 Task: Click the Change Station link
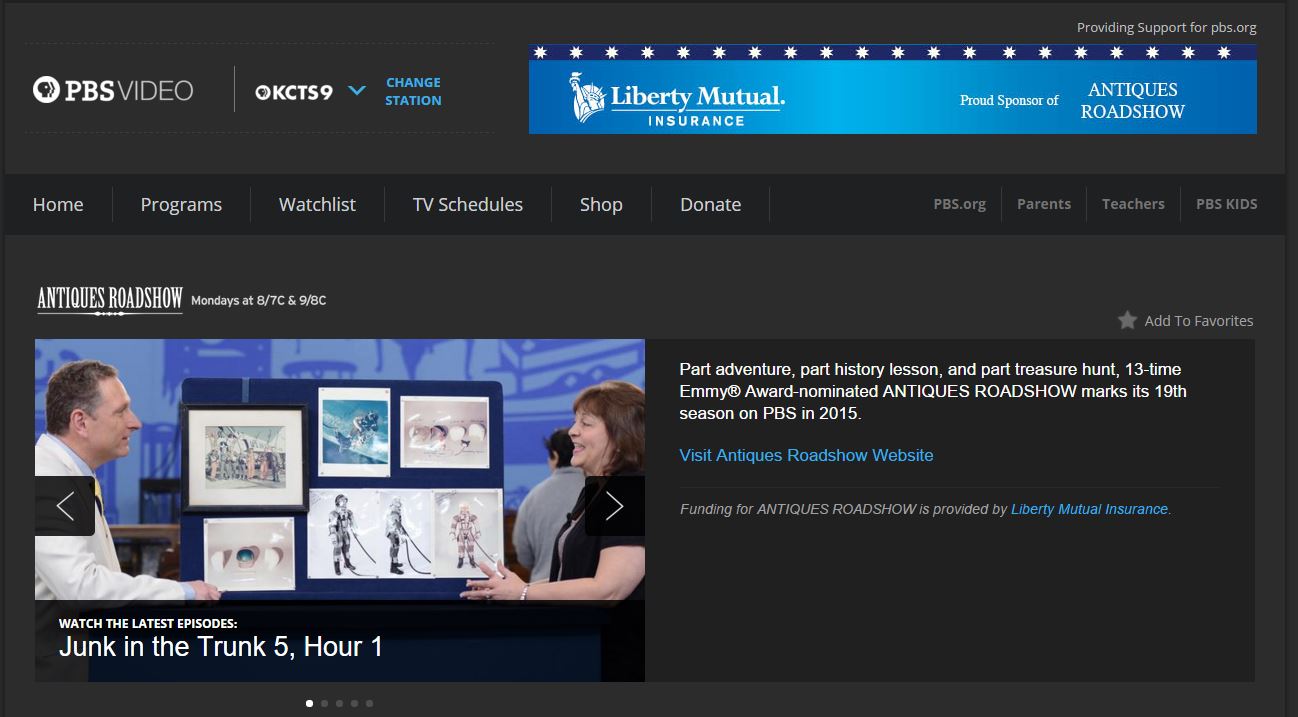pyautogui.click(x=413, y=91)
